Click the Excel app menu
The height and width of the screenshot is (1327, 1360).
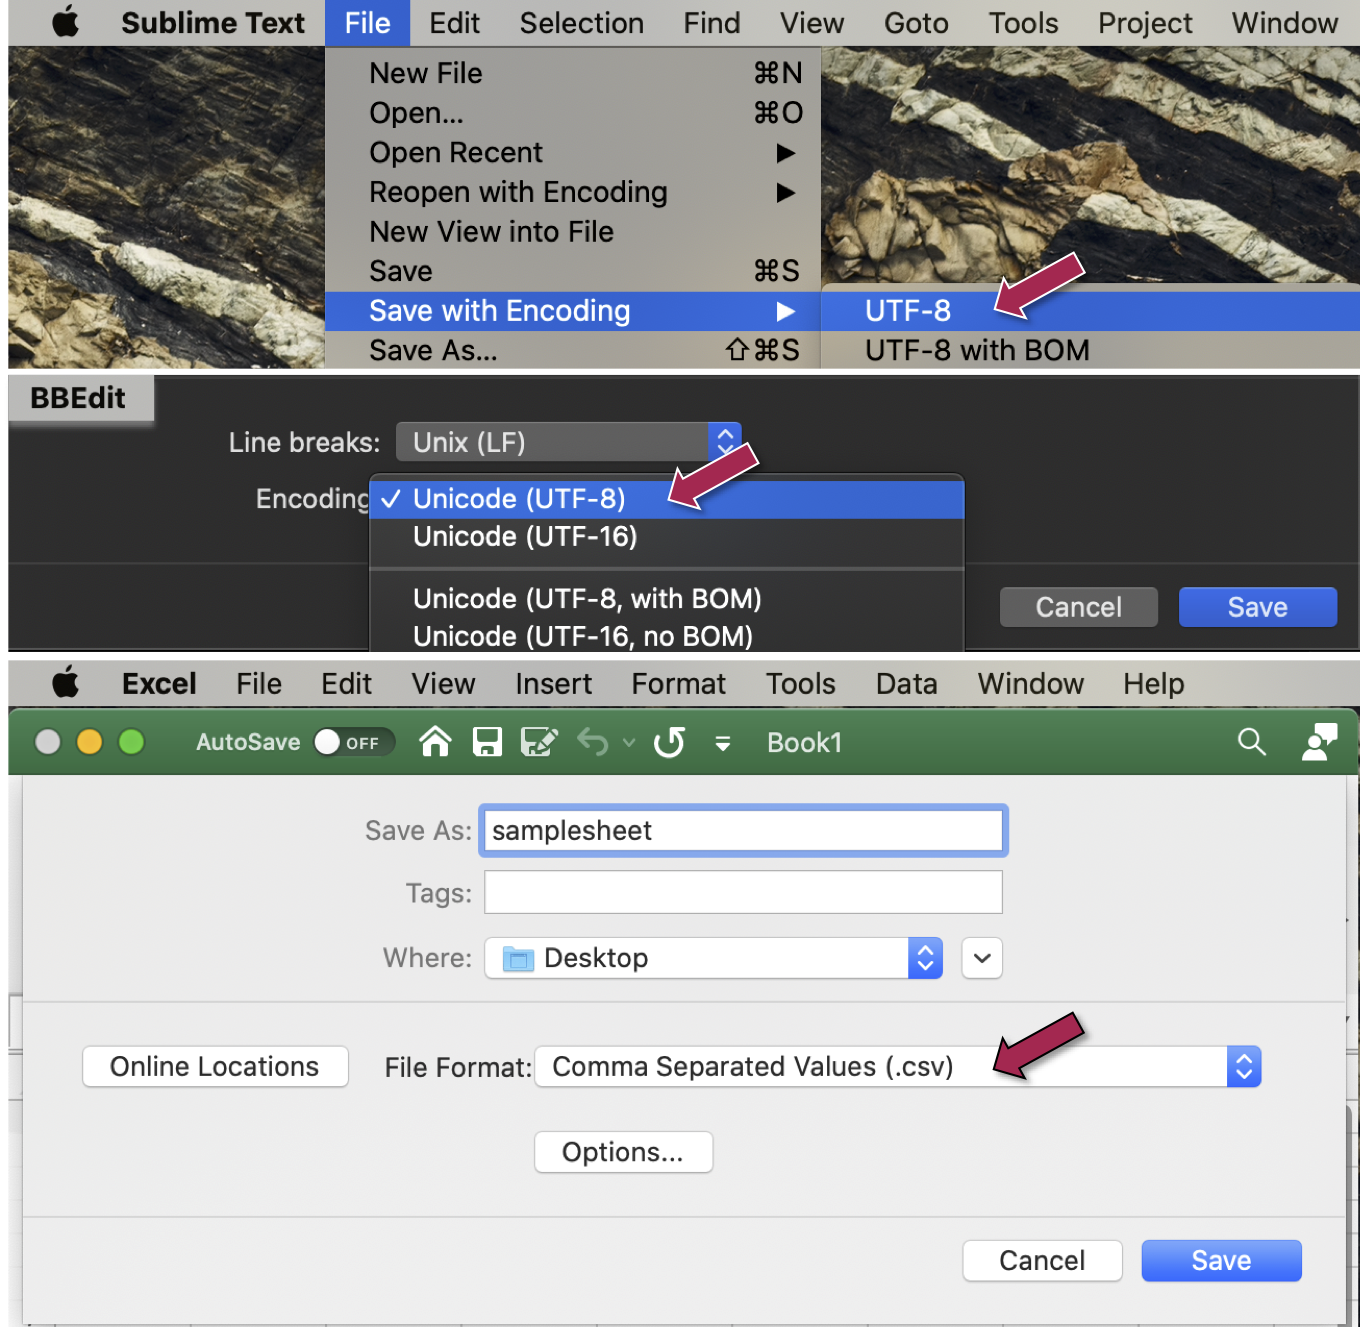click(x=159, y=684)
